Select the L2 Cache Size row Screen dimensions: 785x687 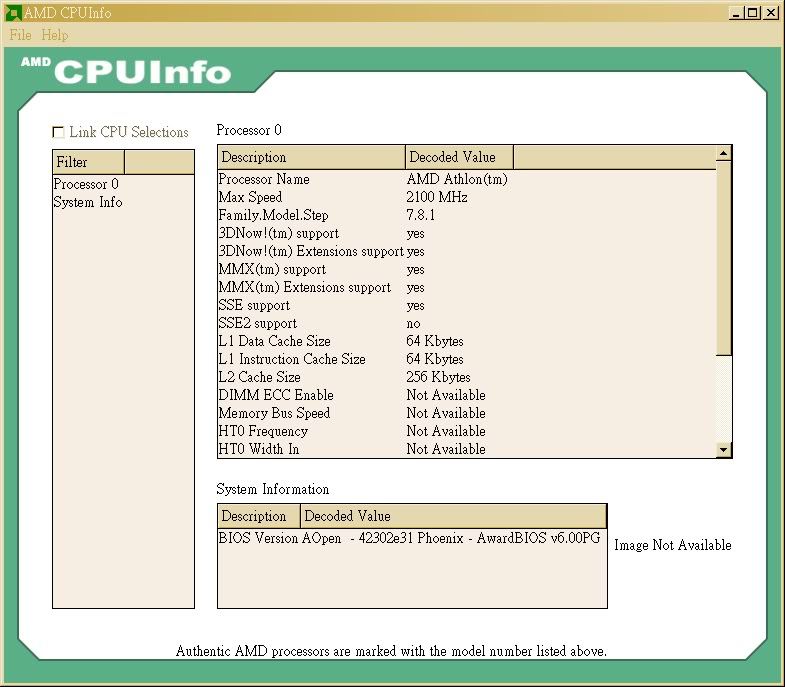click(x=467, y=378)
